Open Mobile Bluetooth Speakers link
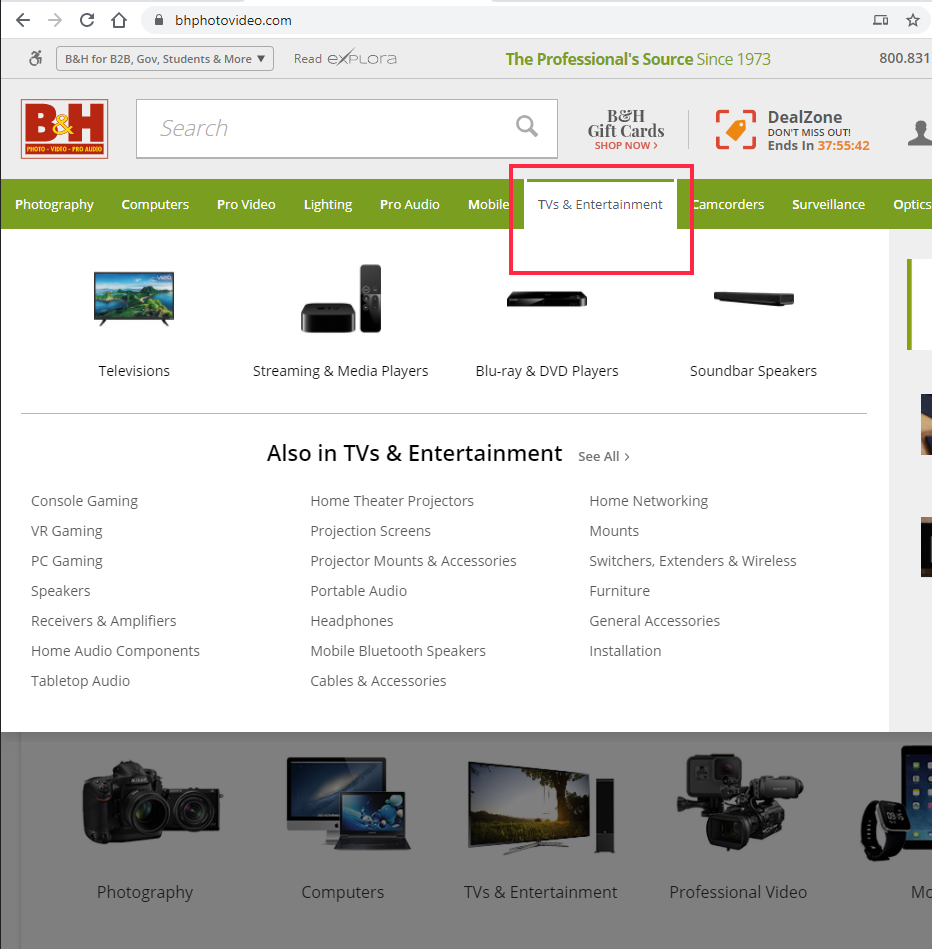 tap(398, 651)
